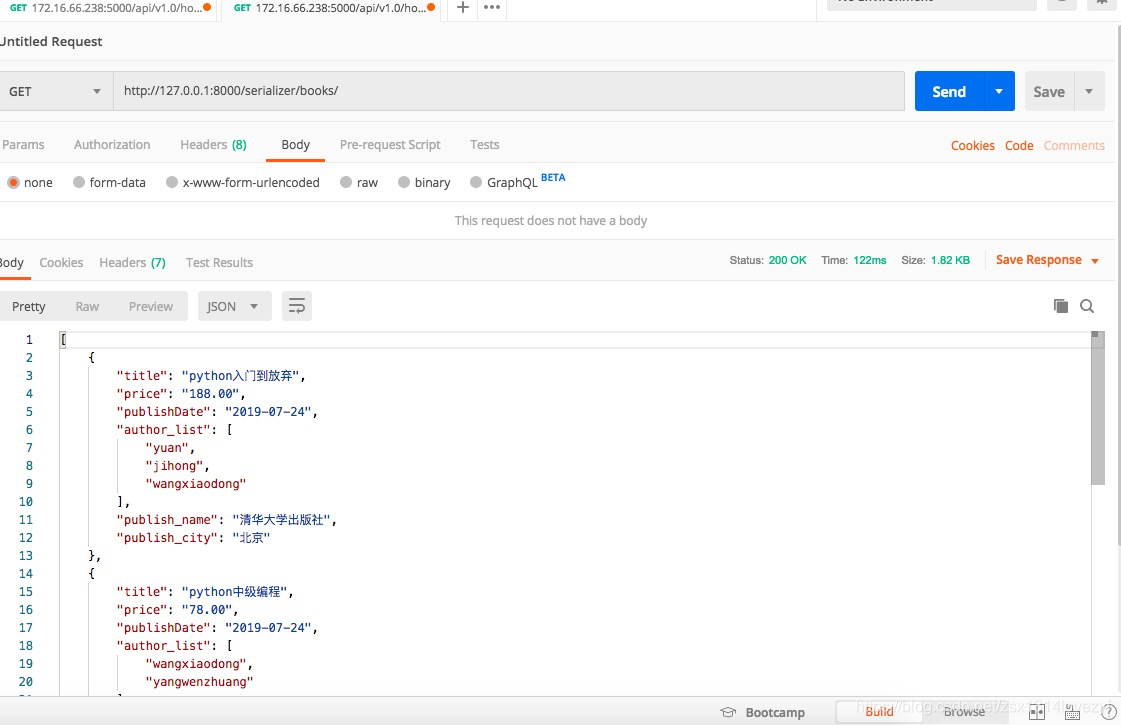
Task: Open the request Headers (8) tab
Action: point(213,144)
